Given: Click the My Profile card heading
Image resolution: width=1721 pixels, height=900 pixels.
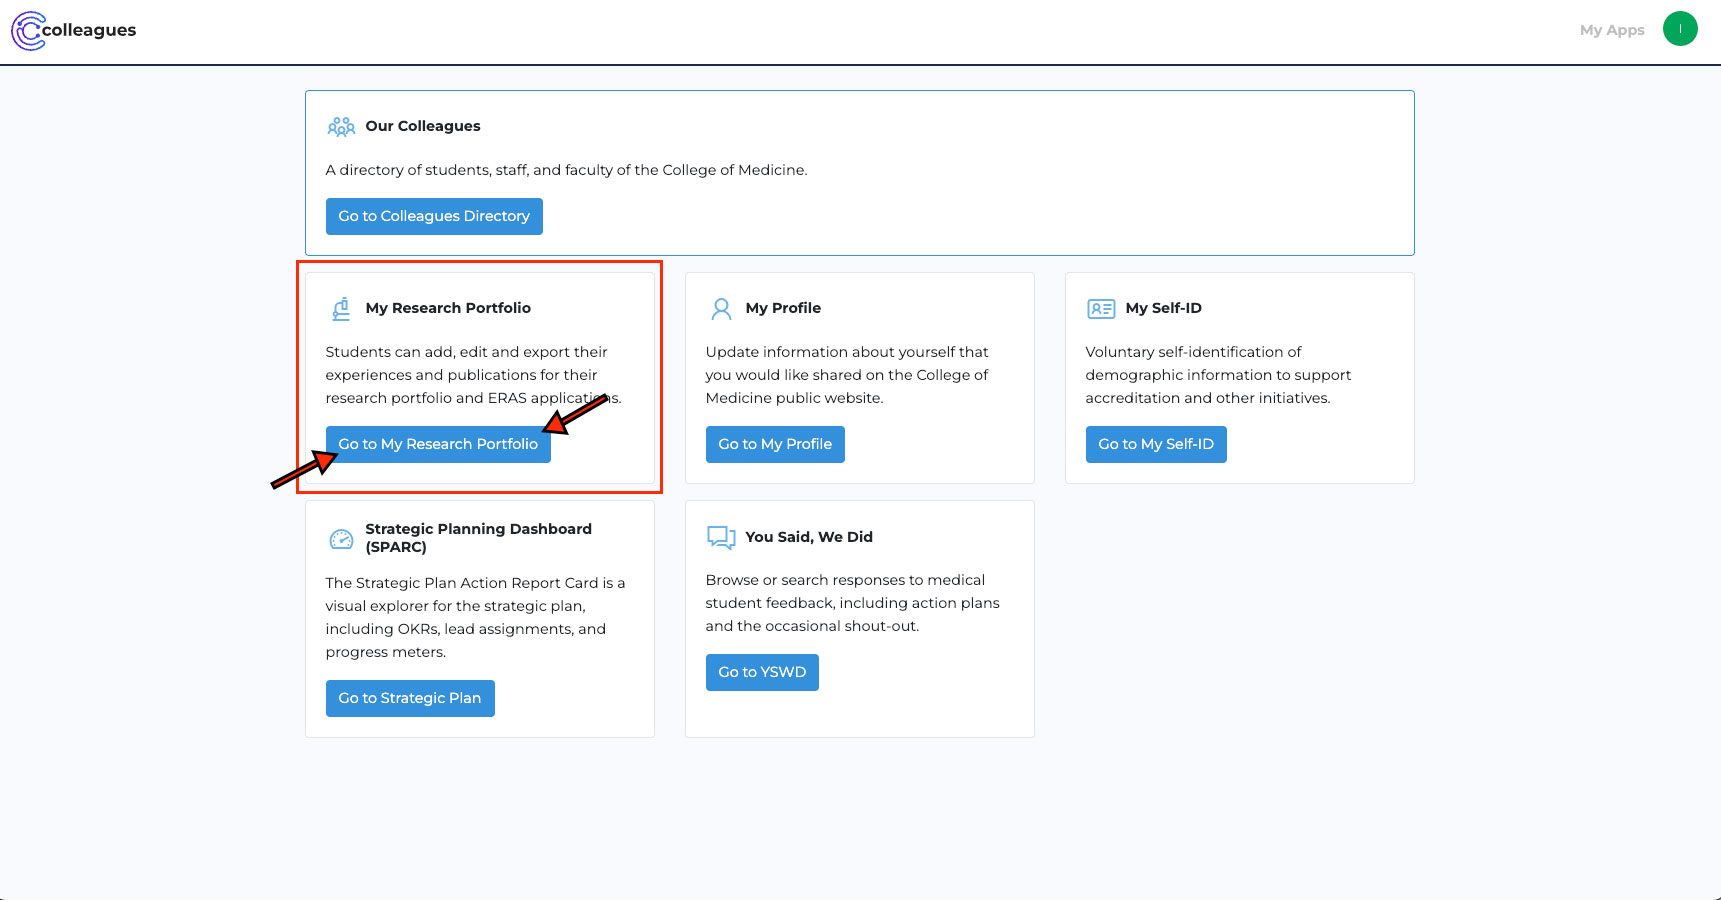Looking at the screenshot, I should click(x=784, y=308).
